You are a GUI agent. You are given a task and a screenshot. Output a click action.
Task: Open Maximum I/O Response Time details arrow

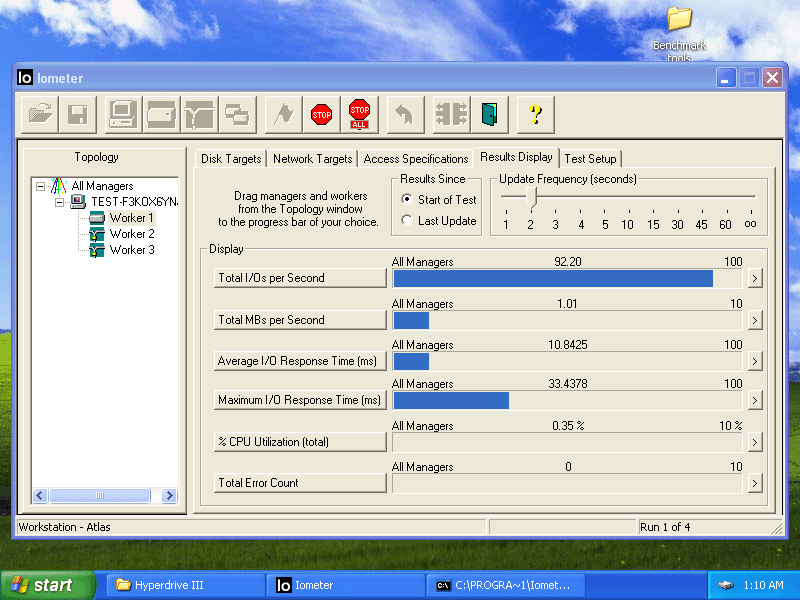[755, 401]
